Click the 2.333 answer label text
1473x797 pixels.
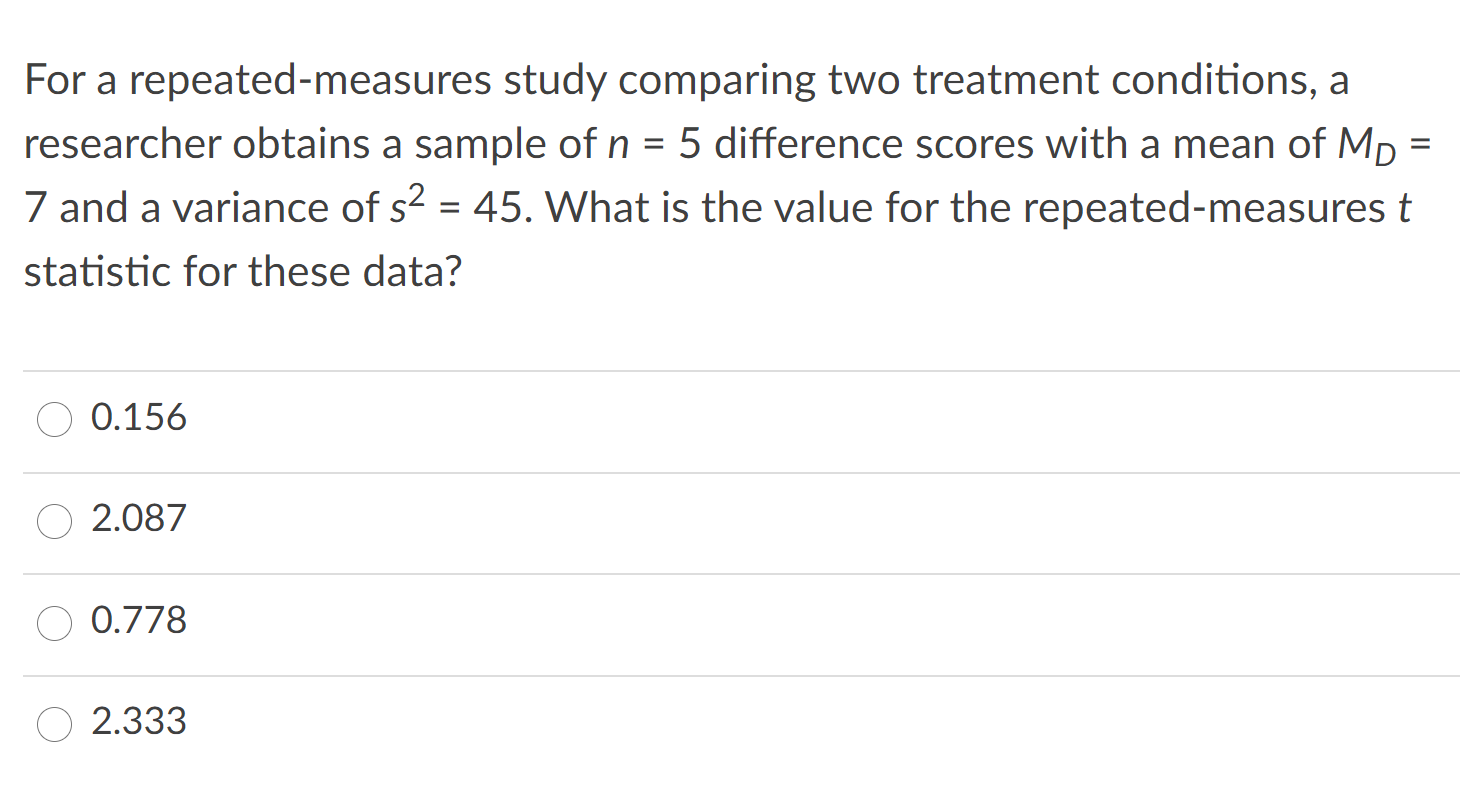138,722
